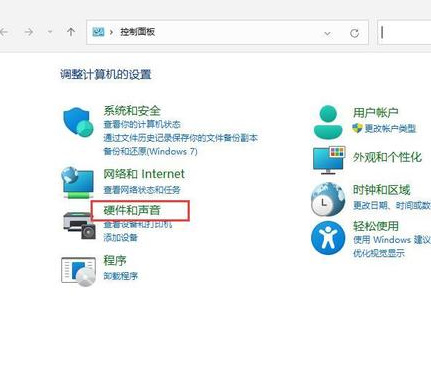Screen dimensions: 431x384
Task: Click into the Control Panel search box
Action: (405, 32)
